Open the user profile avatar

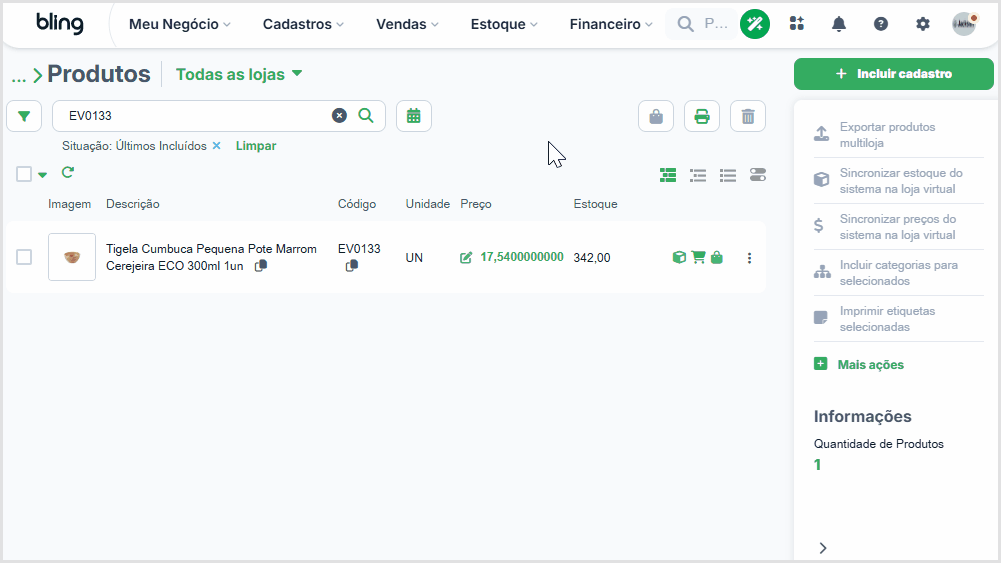click(x=965, y=24)
